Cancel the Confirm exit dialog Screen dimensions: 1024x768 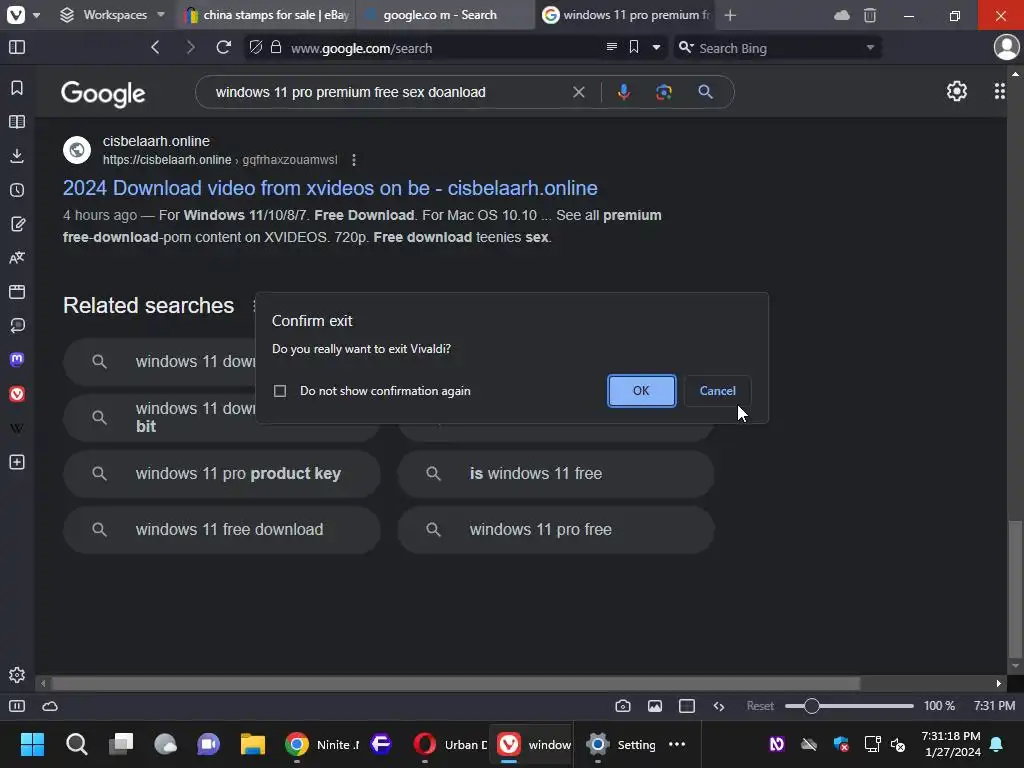(x=717, y=391)
